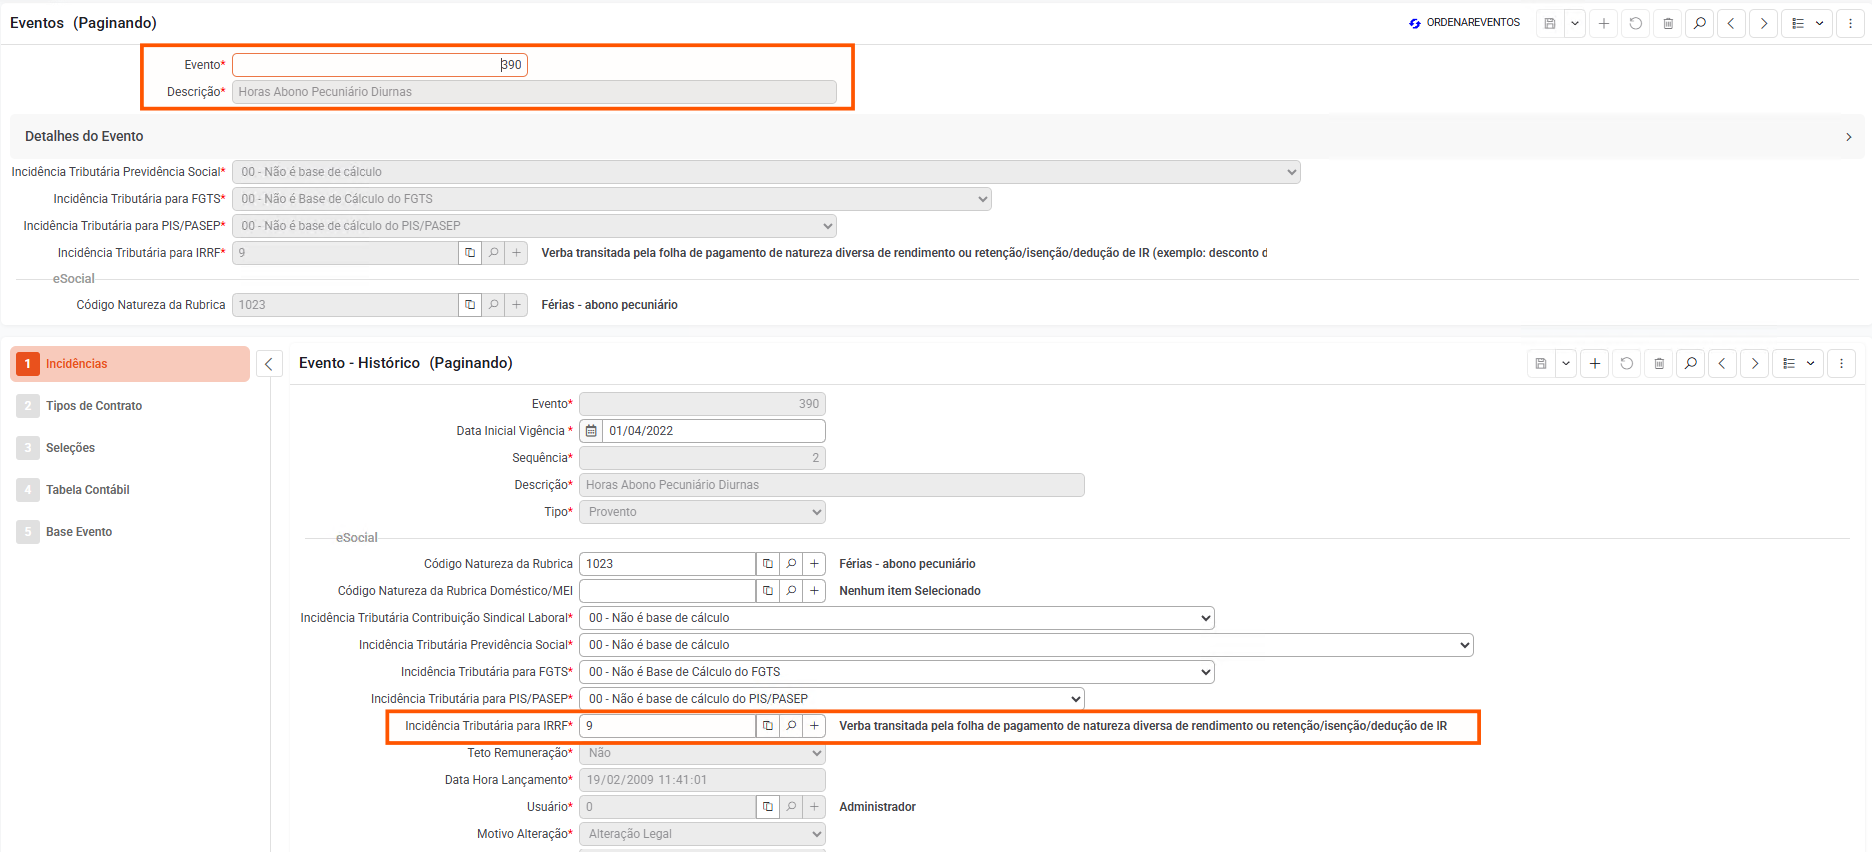This screenshot has height=852, width=1872.
Task: Click the plus icon next to Incidência Tributária para IRRF in Histórico
Action: (x=814, y=726)
